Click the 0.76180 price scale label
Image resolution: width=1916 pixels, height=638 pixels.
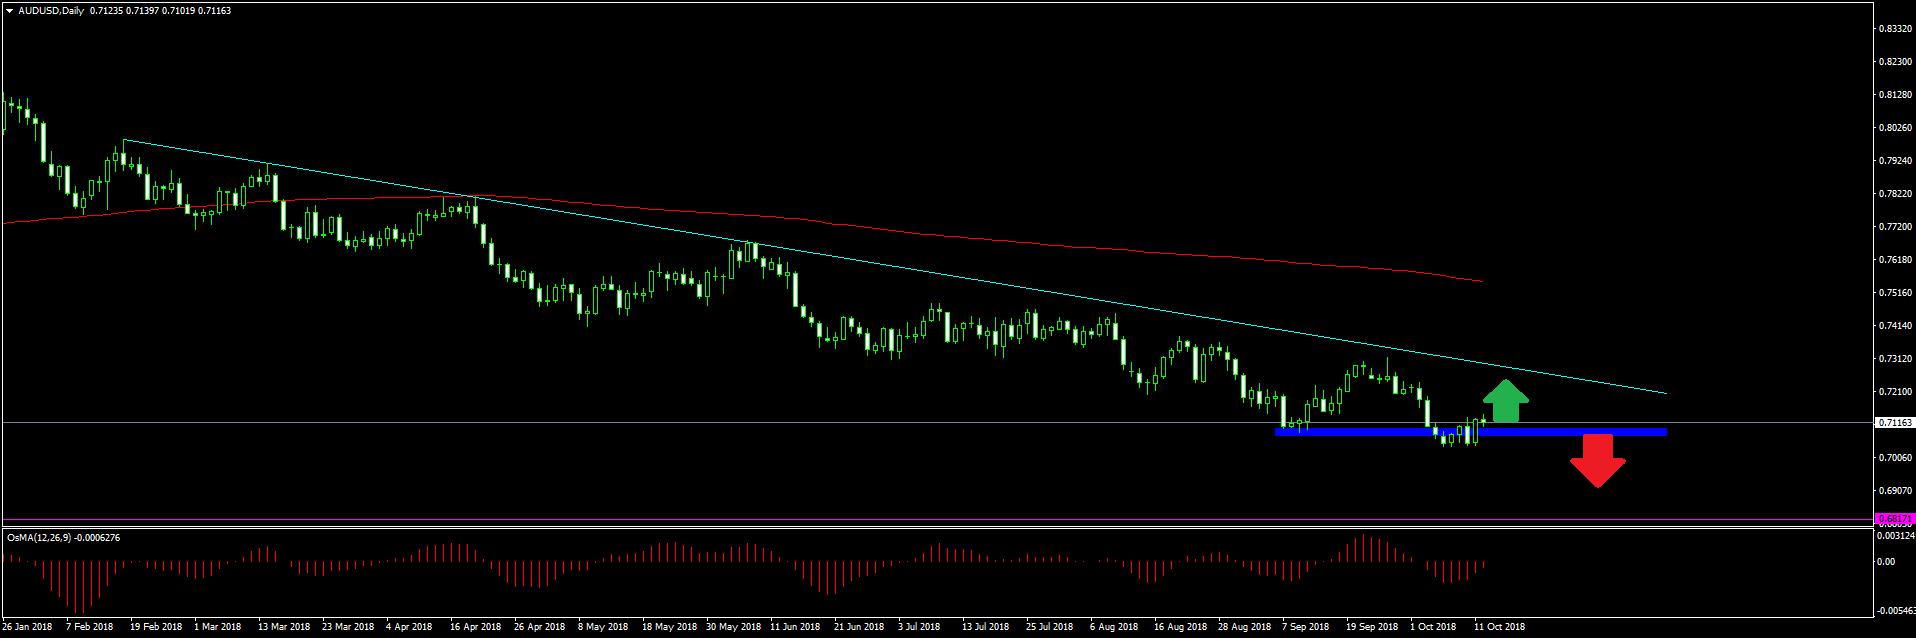pyautogui.click(x=1896, y=260)
